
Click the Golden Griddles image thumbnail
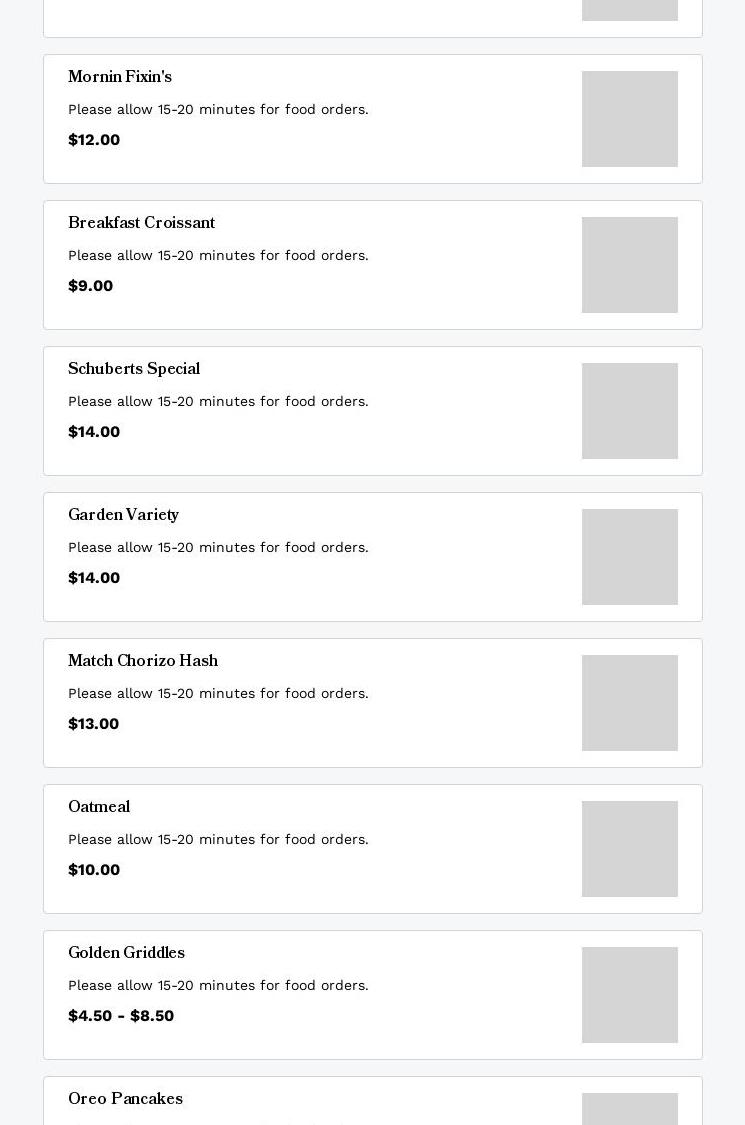coord(630,995)
